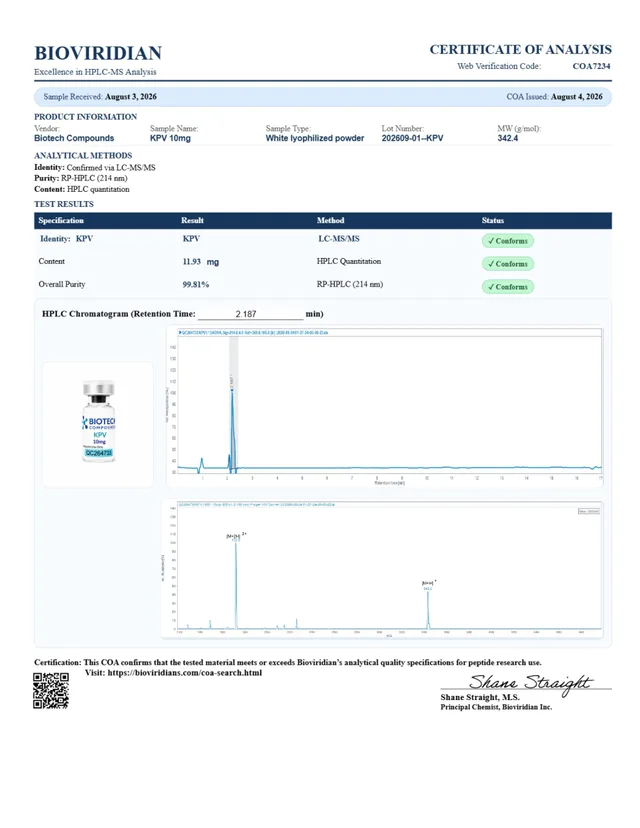
Task: Click molecular weight value 342.4
Action: [x=507, y=138]
